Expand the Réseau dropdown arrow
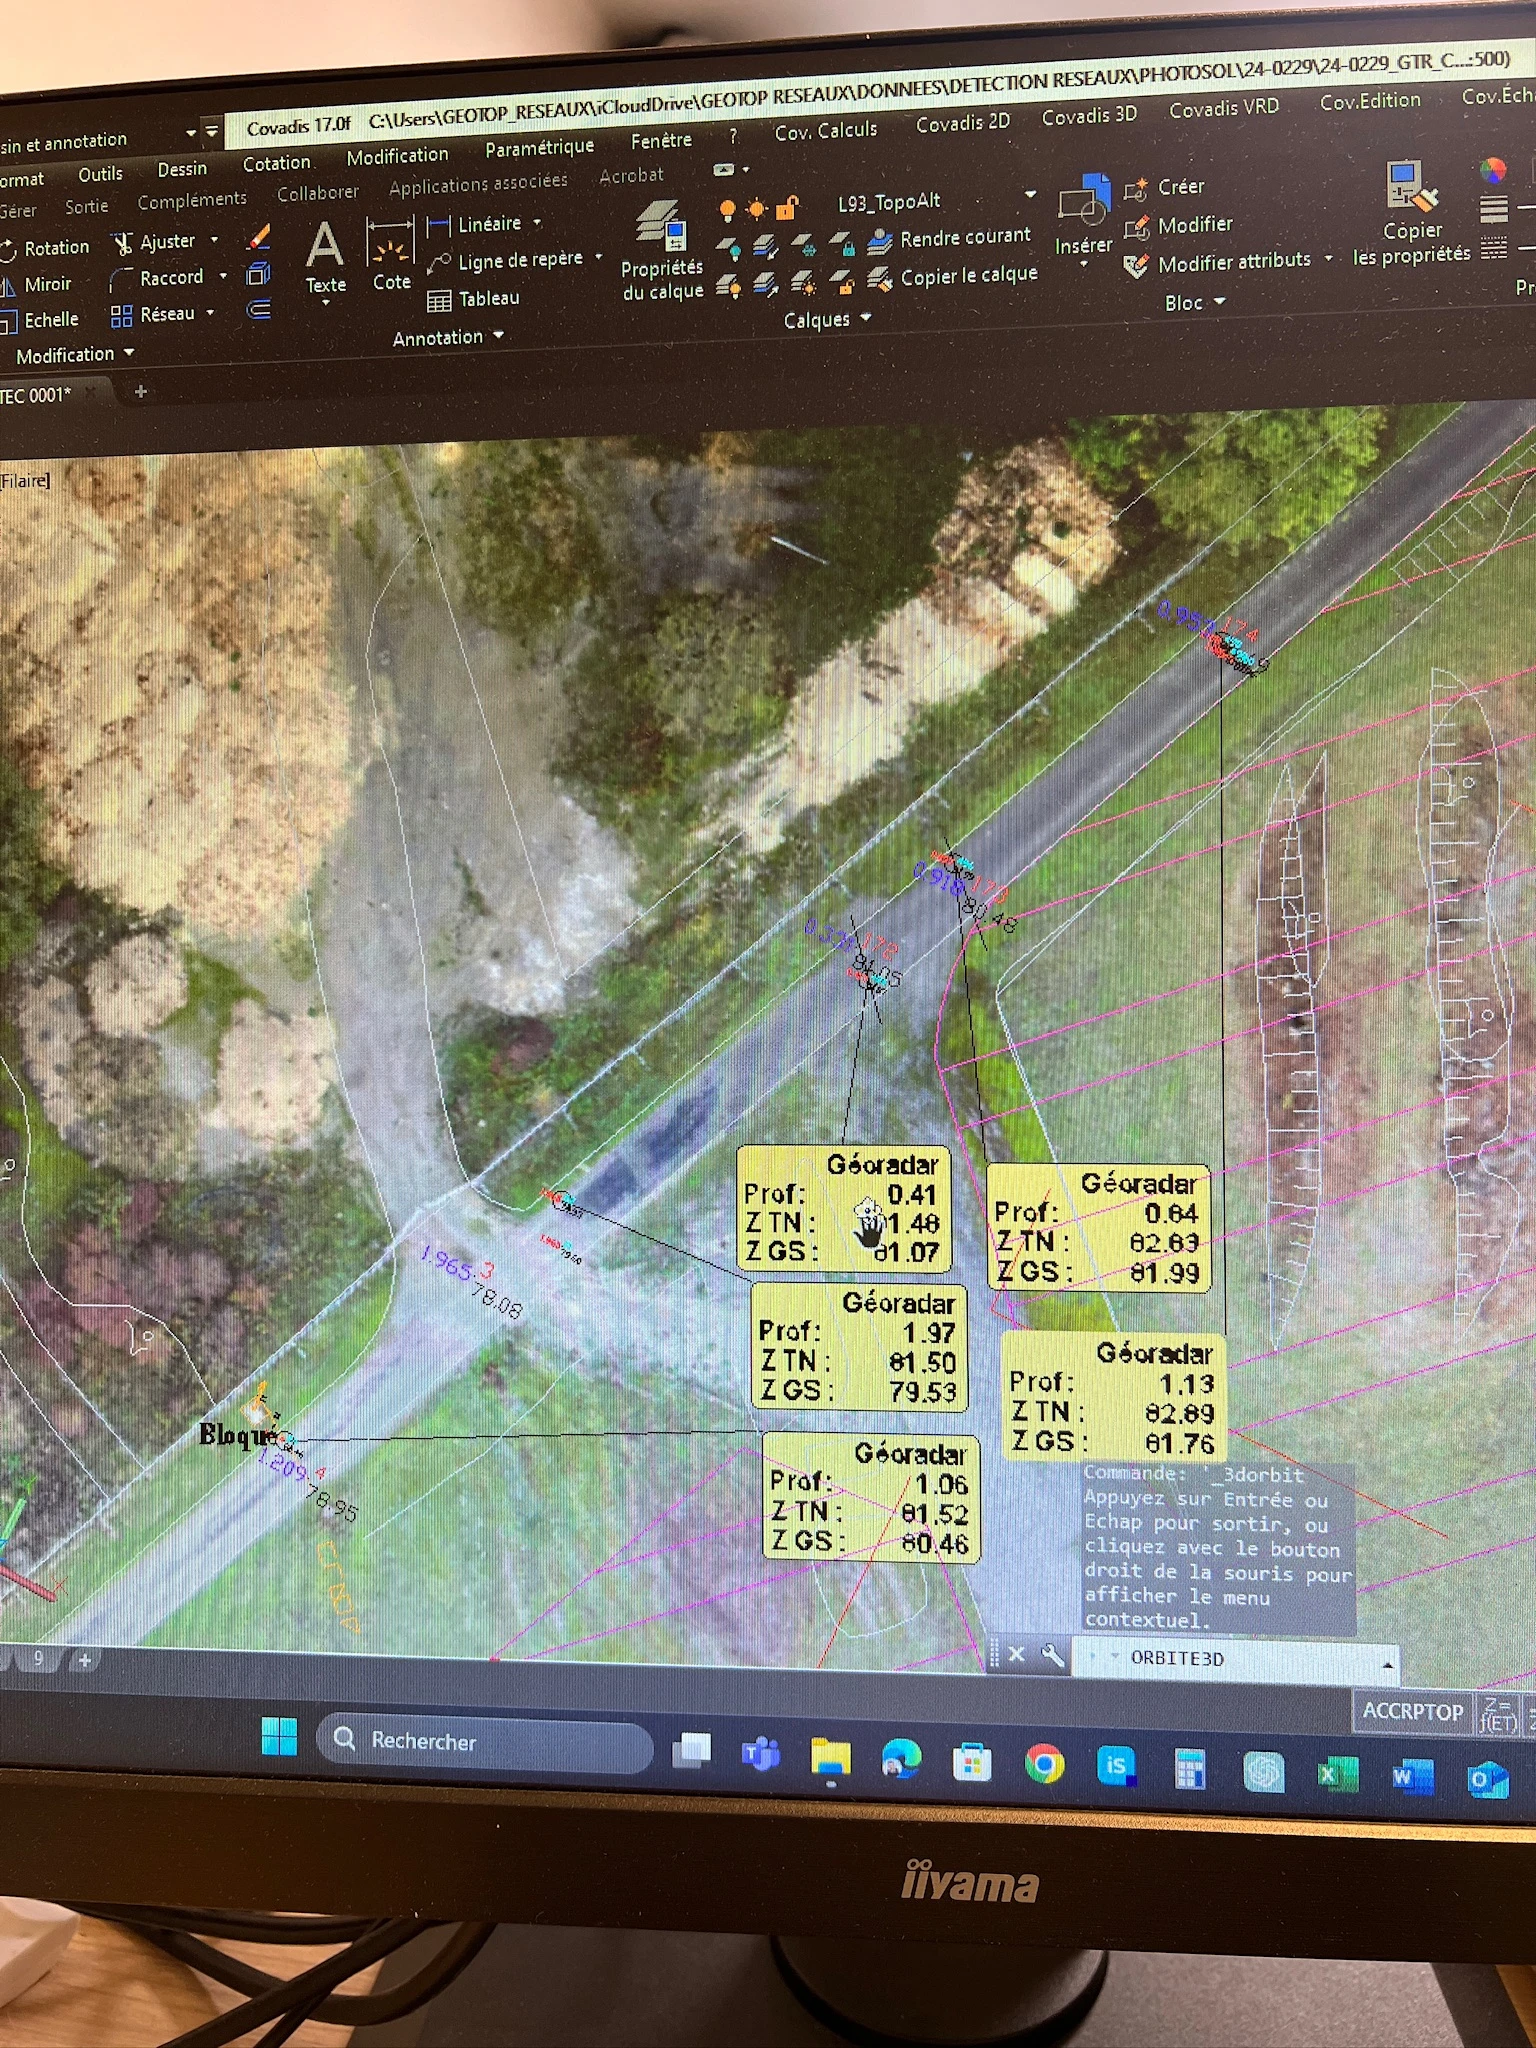Image resolution: width=1536 pixels, height=2048 pixels. 210,313
